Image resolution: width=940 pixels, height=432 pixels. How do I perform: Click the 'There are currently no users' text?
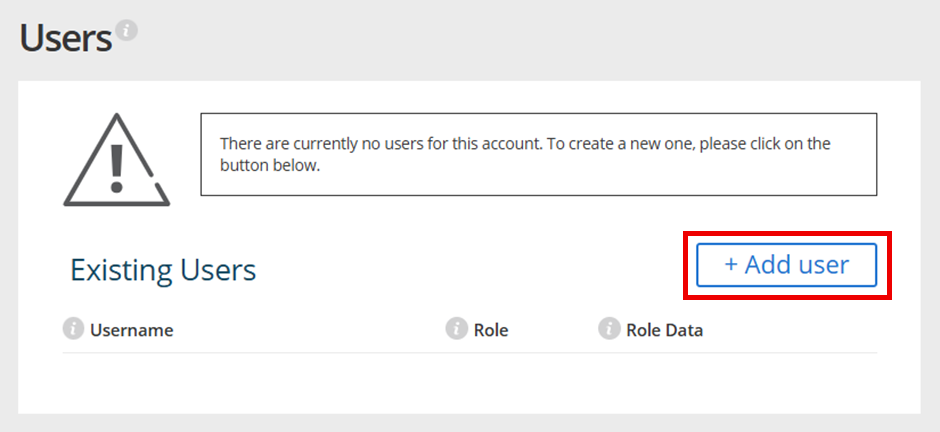point(380,144)
